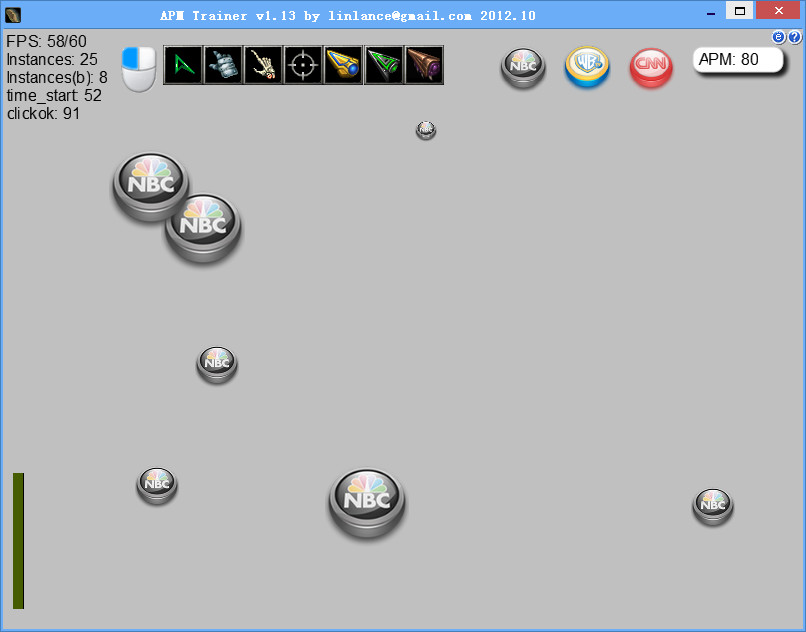Select the NBC skin button beside WB

point(523,67)
